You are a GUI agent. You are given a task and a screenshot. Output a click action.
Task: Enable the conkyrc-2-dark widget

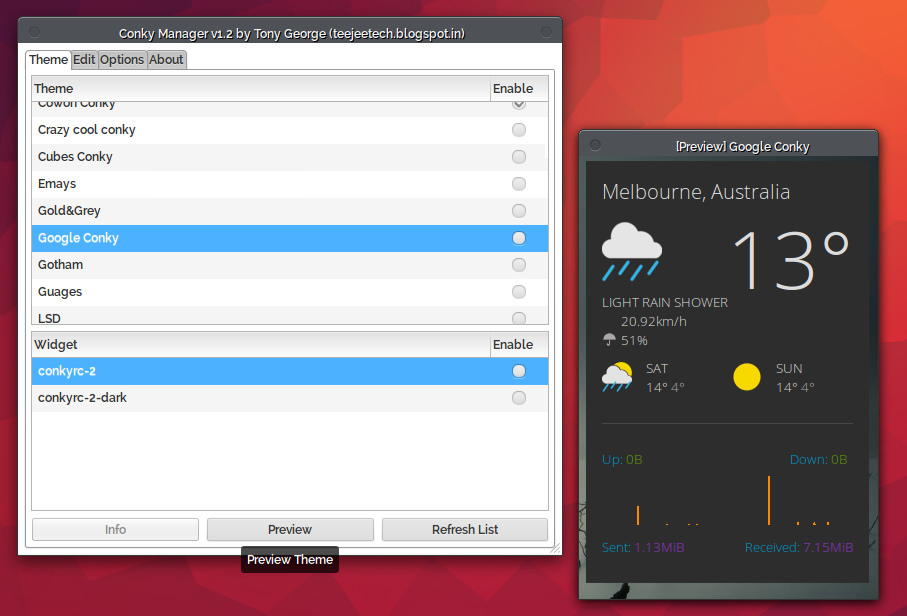pyautogui.click(x=518, y=398)
